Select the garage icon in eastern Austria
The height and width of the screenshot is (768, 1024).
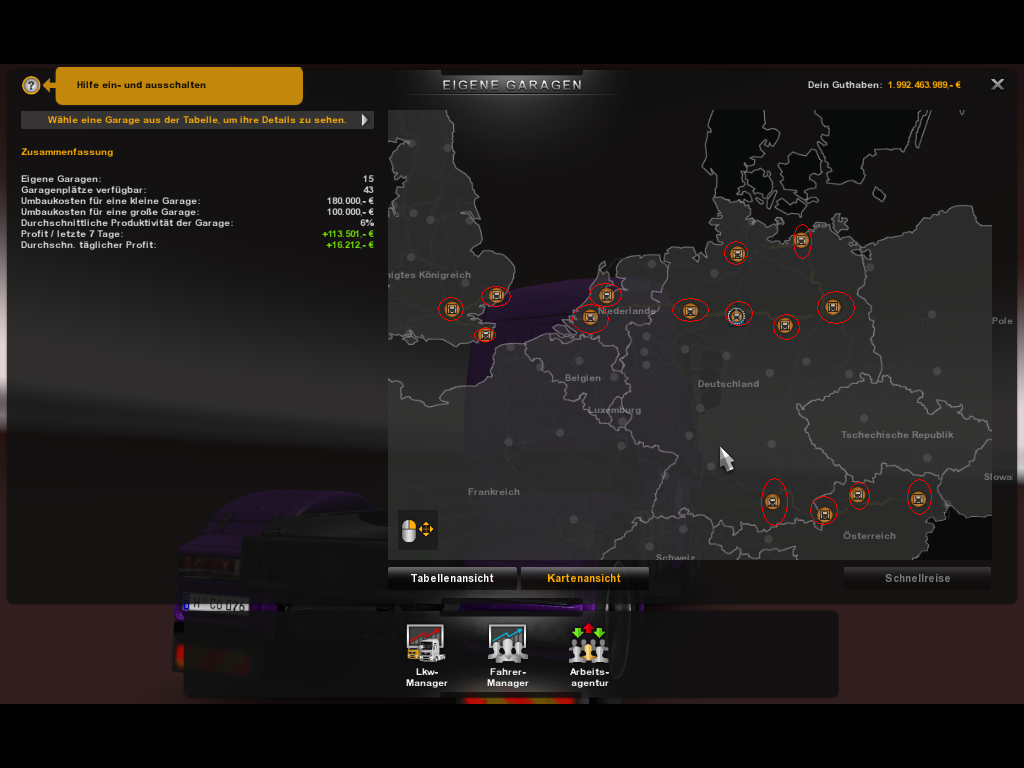[x=918, y=500]
